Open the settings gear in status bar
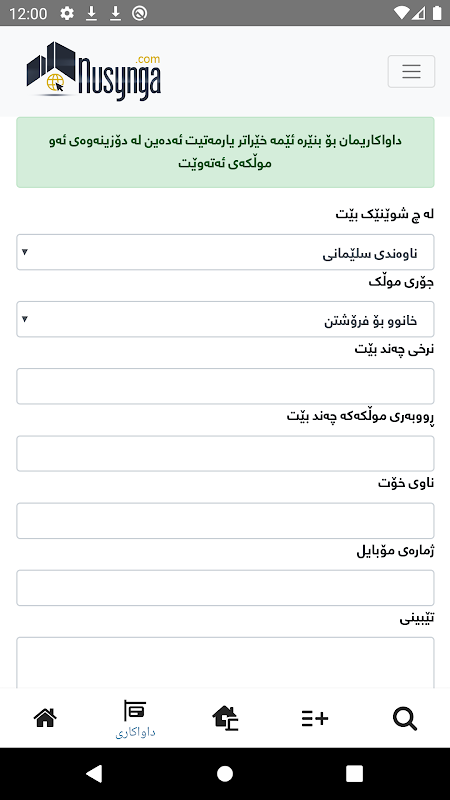The height and width of the screenshot is (800, 450). tap(67, 13)
